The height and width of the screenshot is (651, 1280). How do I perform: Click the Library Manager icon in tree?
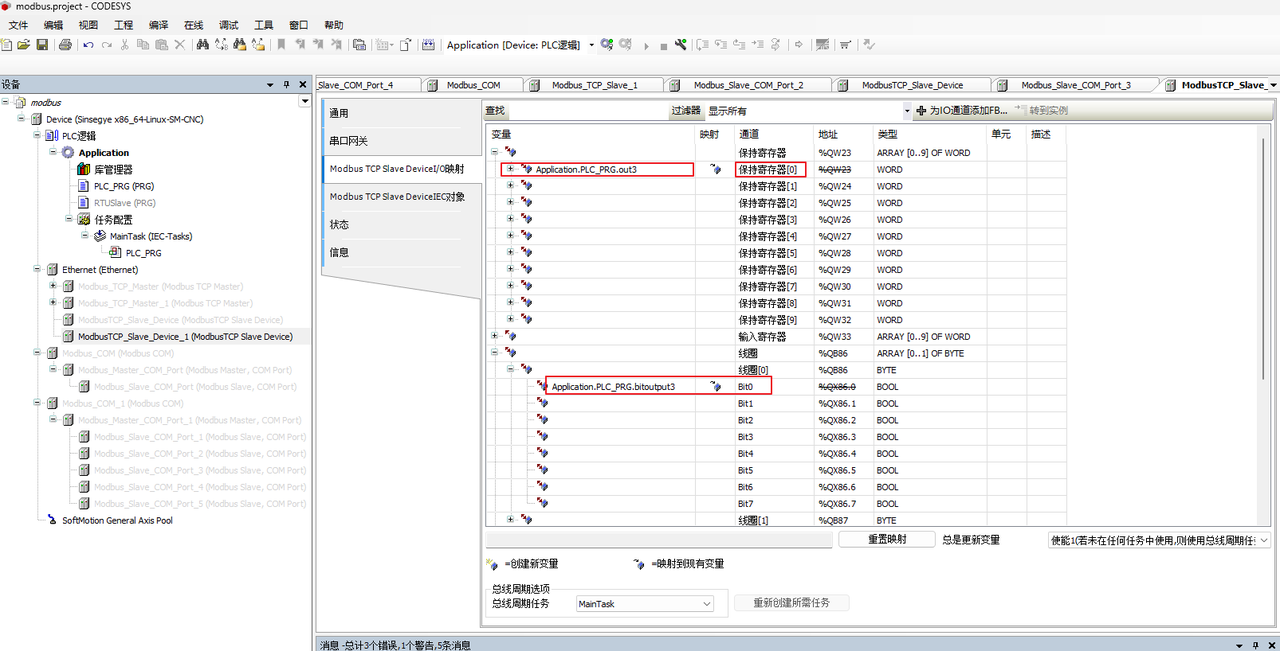85,170
